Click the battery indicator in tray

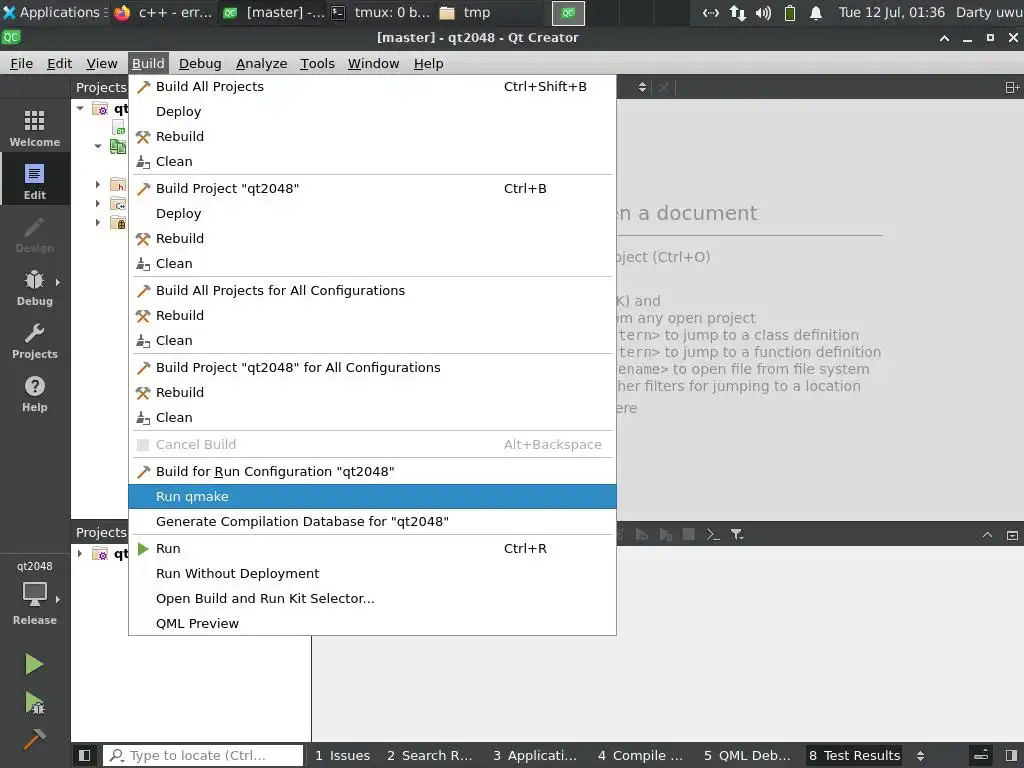790,12
